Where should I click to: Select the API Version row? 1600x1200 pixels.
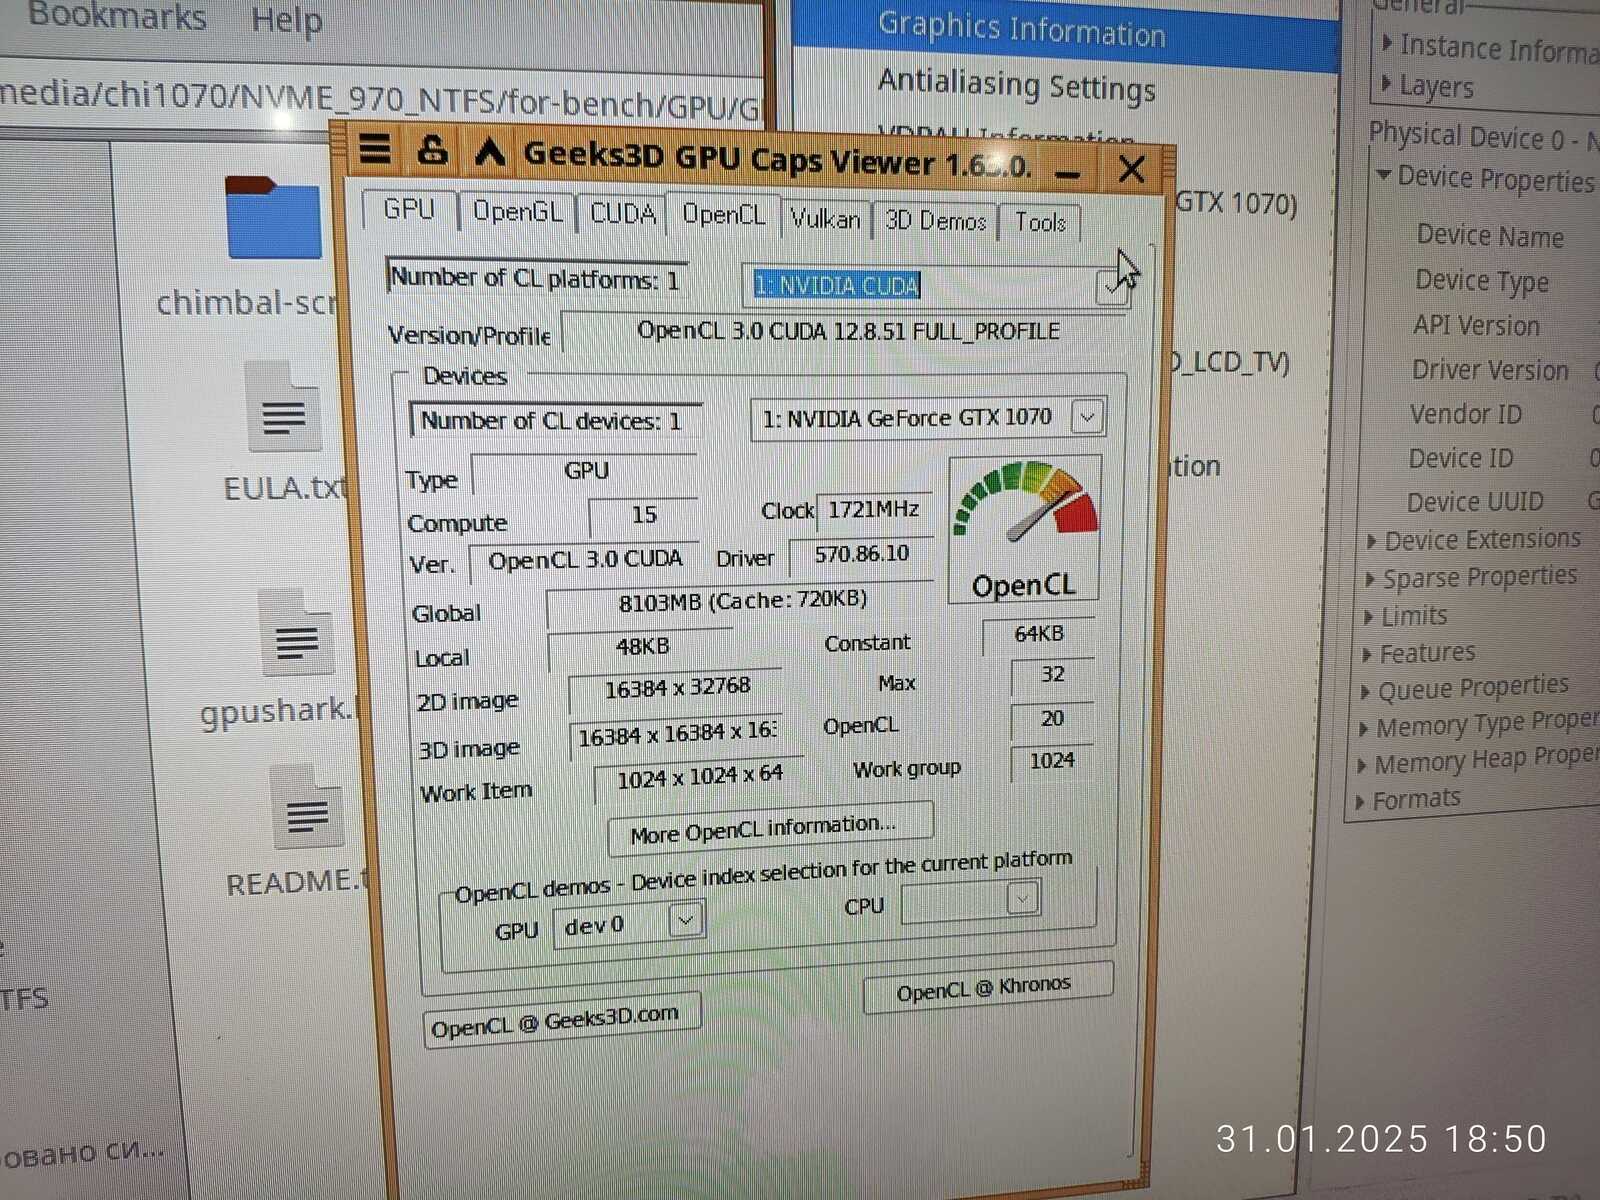click(x=1476, y=326)
